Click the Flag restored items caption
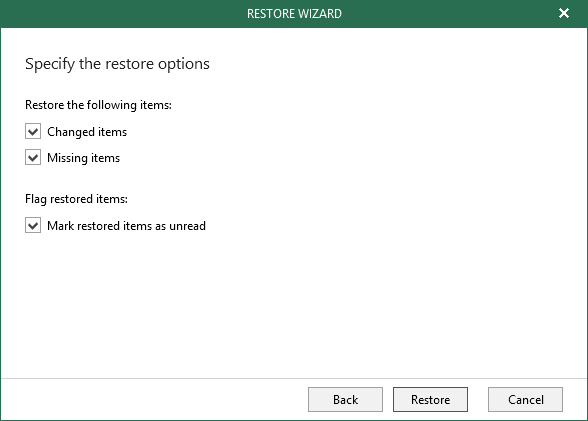Image resolution: width=588 pixels, height=421 pixels. point(76,199)
